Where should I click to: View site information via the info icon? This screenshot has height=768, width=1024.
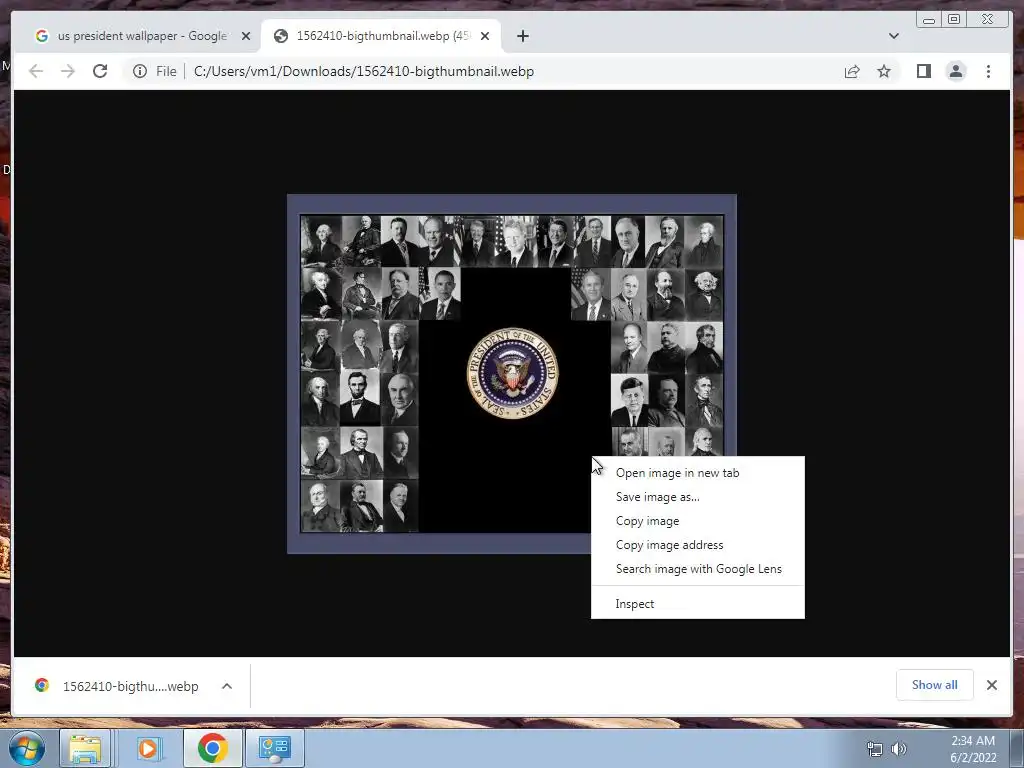click(x=140, y=71)
